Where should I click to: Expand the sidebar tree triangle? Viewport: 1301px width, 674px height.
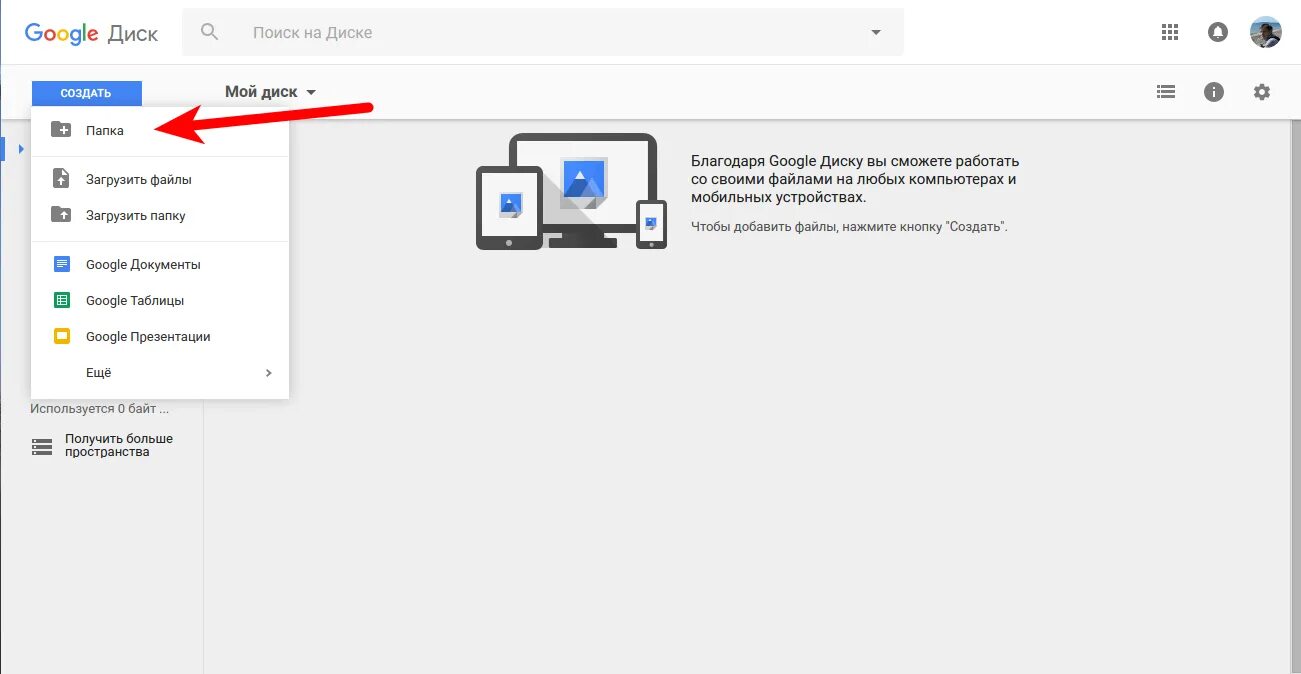pos(20,150)
